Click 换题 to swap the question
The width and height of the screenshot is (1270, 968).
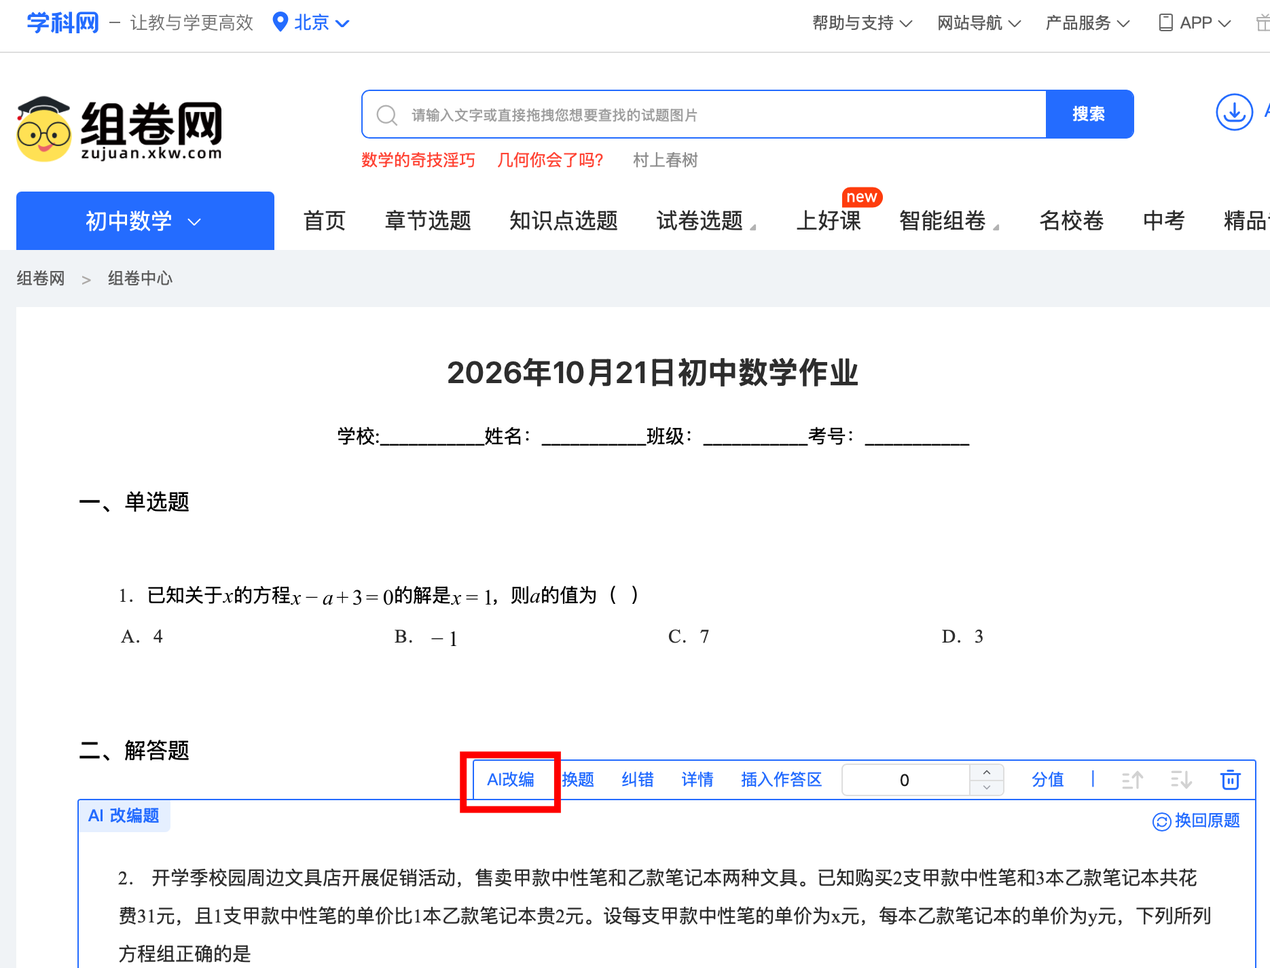tap(578, 780)
